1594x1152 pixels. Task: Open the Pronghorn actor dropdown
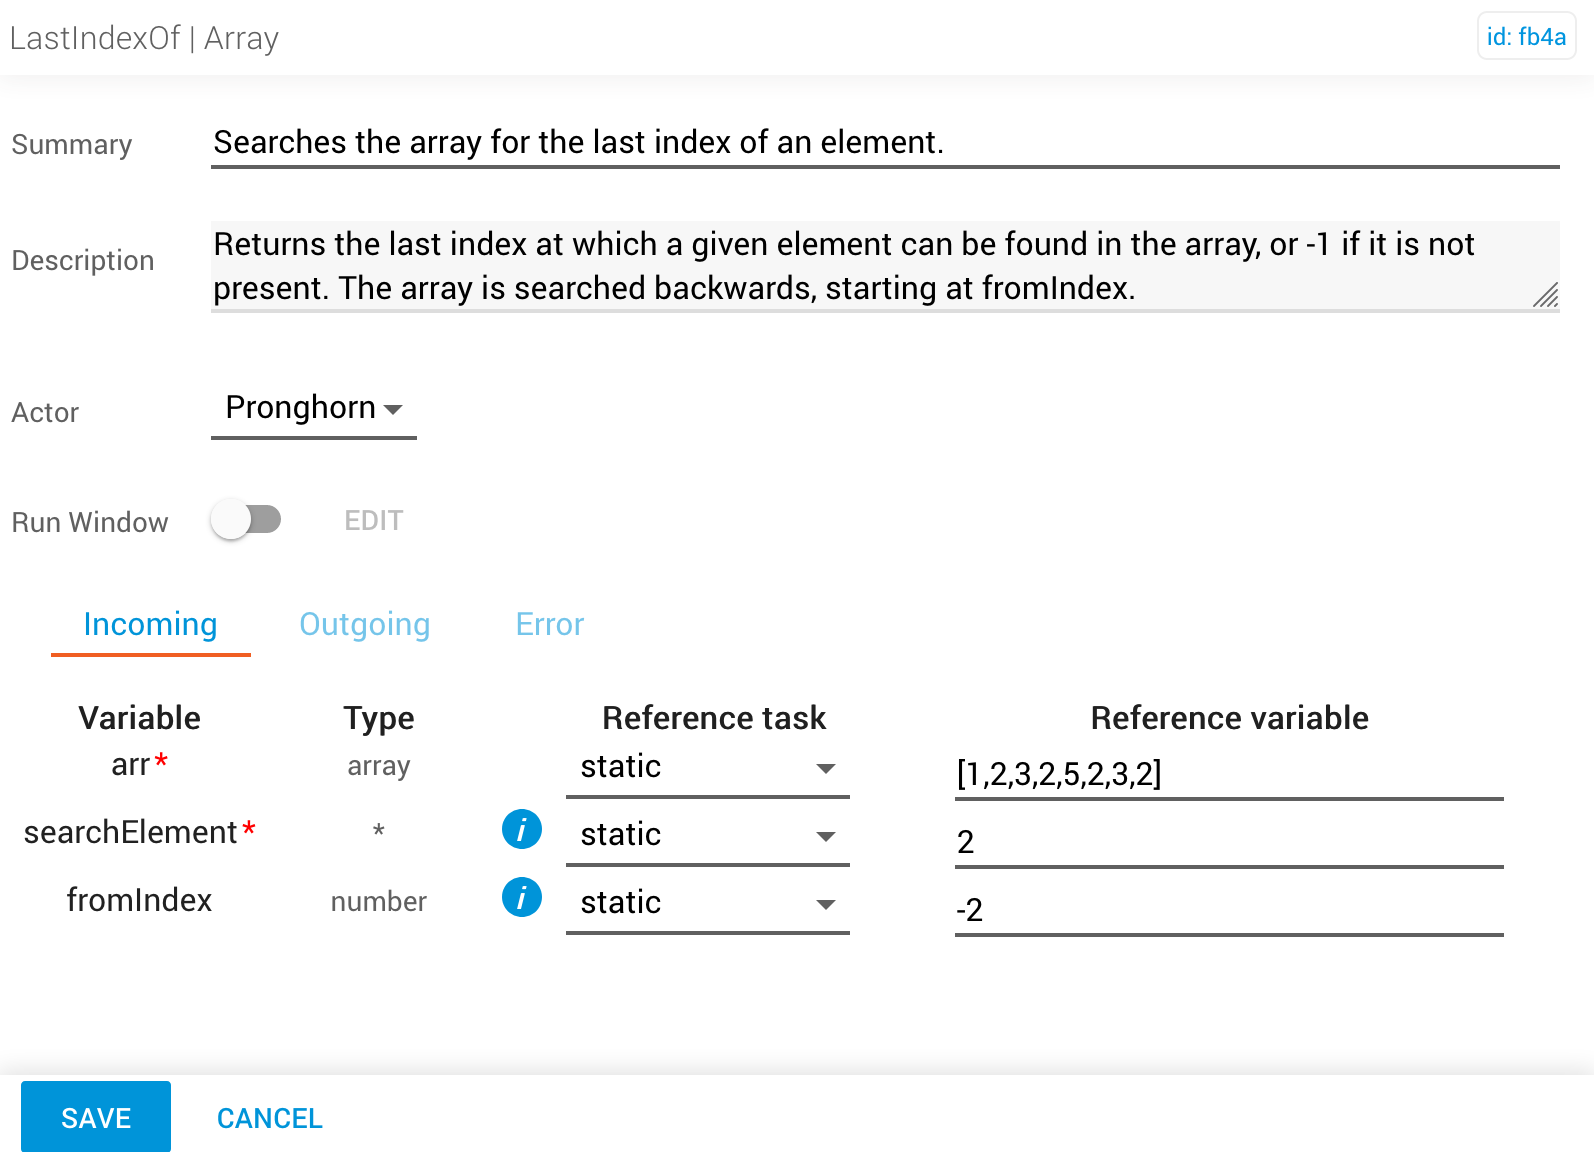tap(314, 409)
